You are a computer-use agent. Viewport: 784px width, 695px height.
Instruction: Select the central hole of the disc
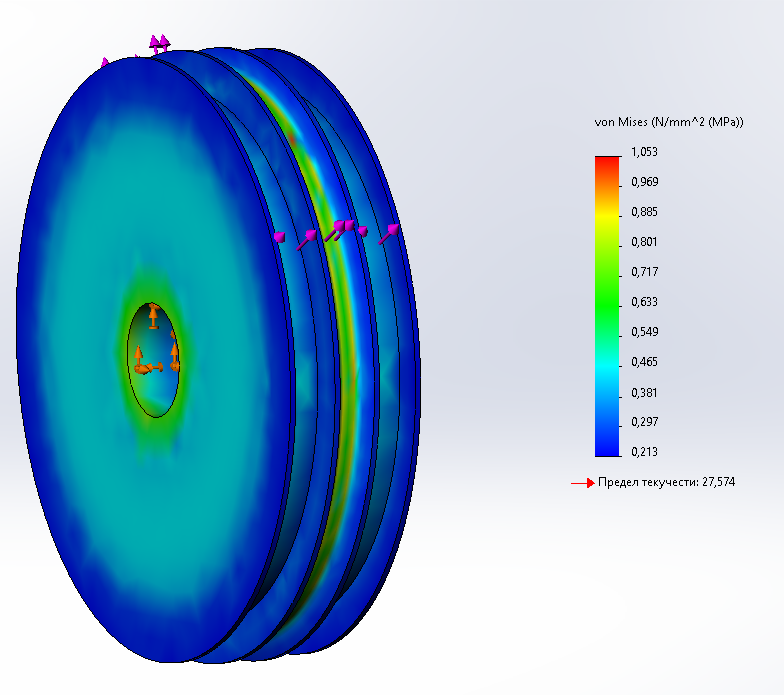[154, 360]
